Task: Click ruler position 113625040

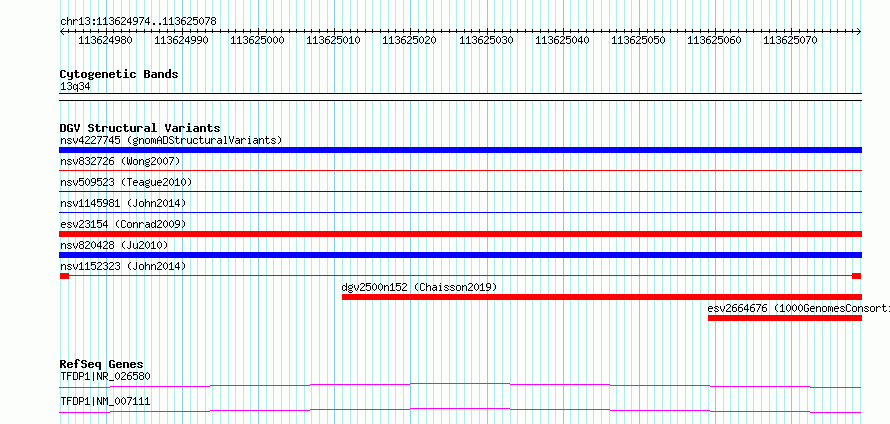Action: pos(562,40)
